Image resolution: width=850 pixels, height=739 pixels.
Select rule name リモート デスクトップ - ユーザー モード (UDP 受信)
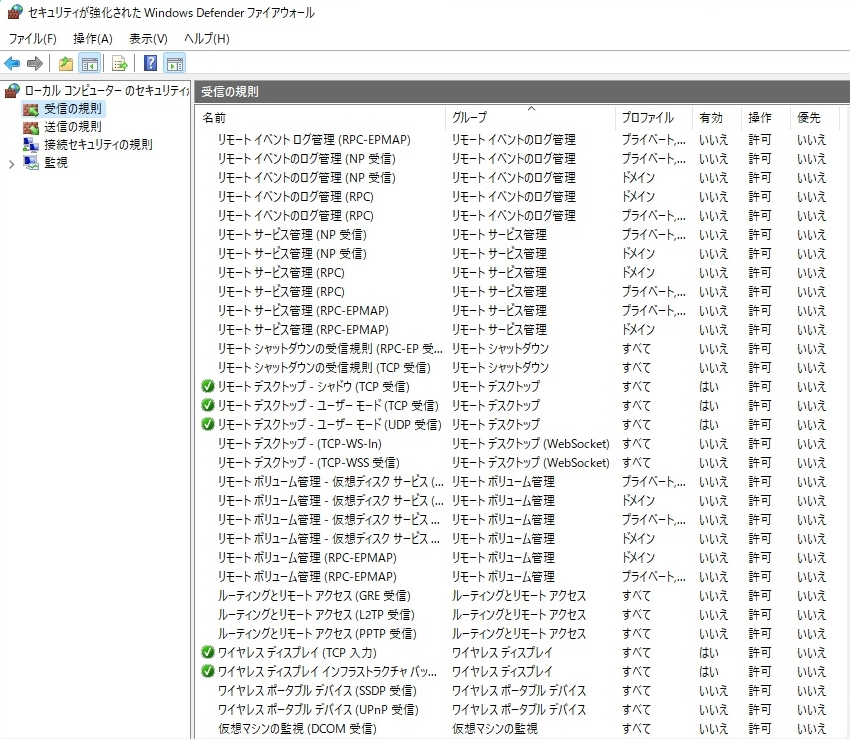click(x=330, y=425)
